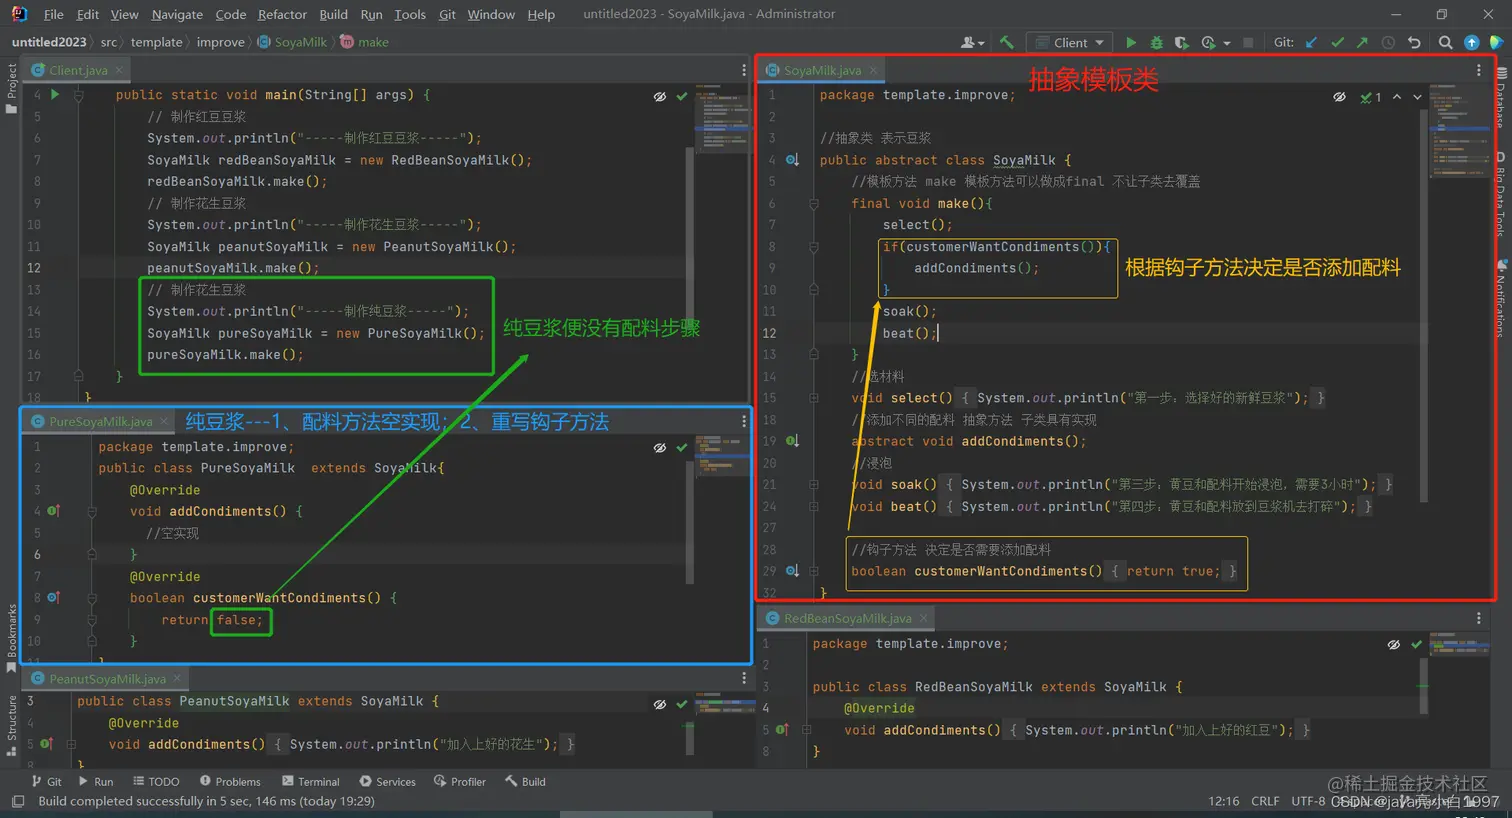Image resolution: width=1512 pixels, height=818 pixels.
Task: Click override gutter icon beside PureSoyaMilk addCondiments
Action: click(53, 511)
